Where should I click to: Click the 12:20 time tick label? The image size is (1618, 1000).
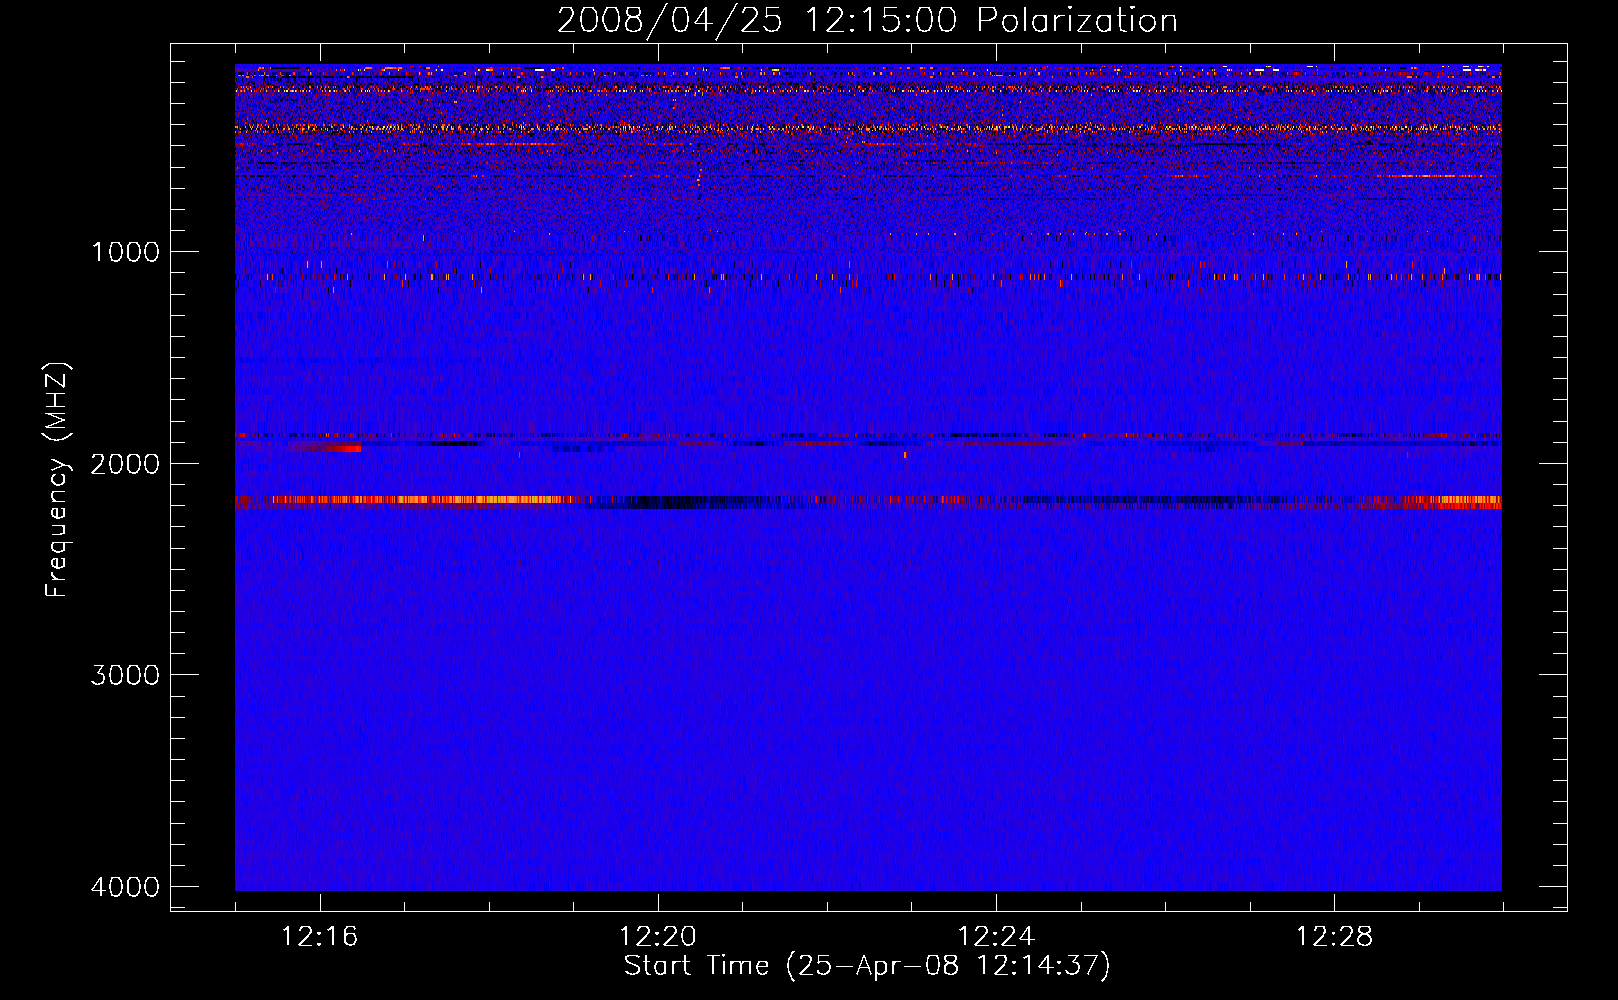tap(658, 936)
